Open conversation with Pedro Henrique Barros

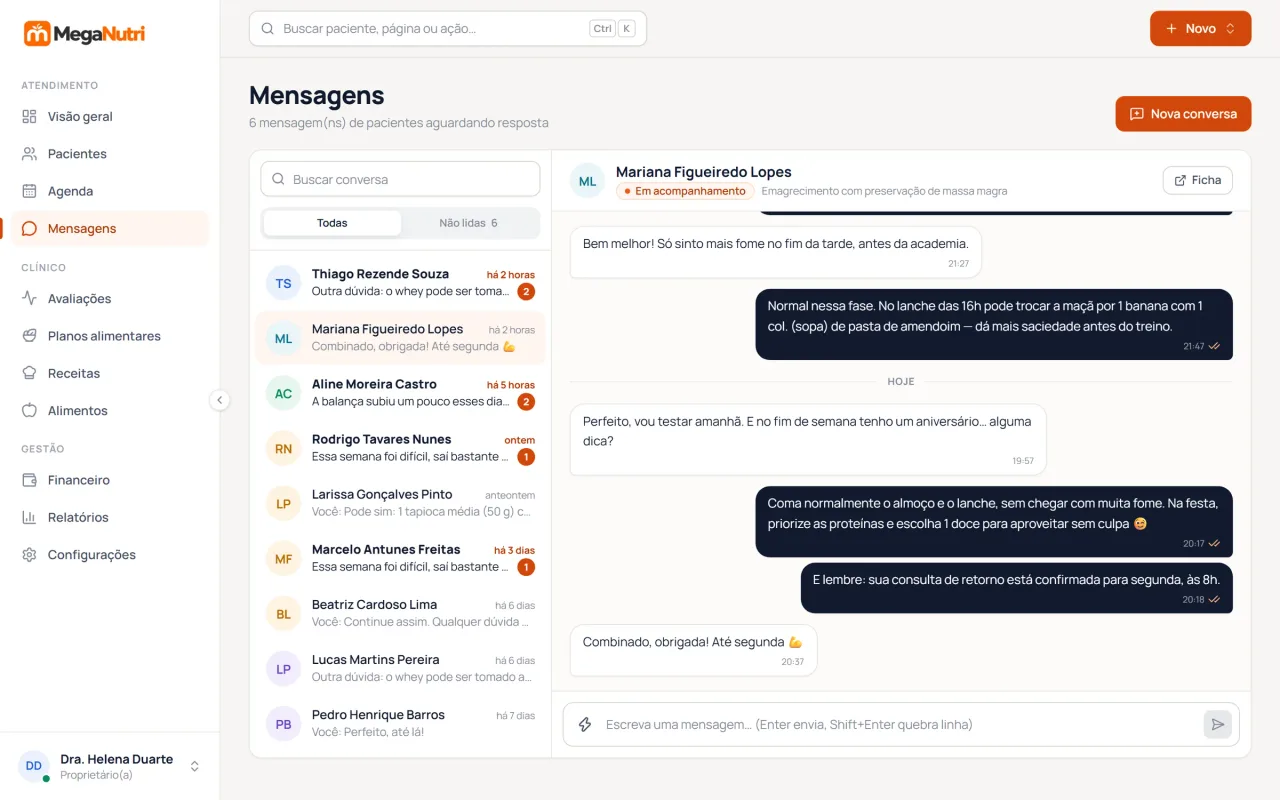coord(400,723)
